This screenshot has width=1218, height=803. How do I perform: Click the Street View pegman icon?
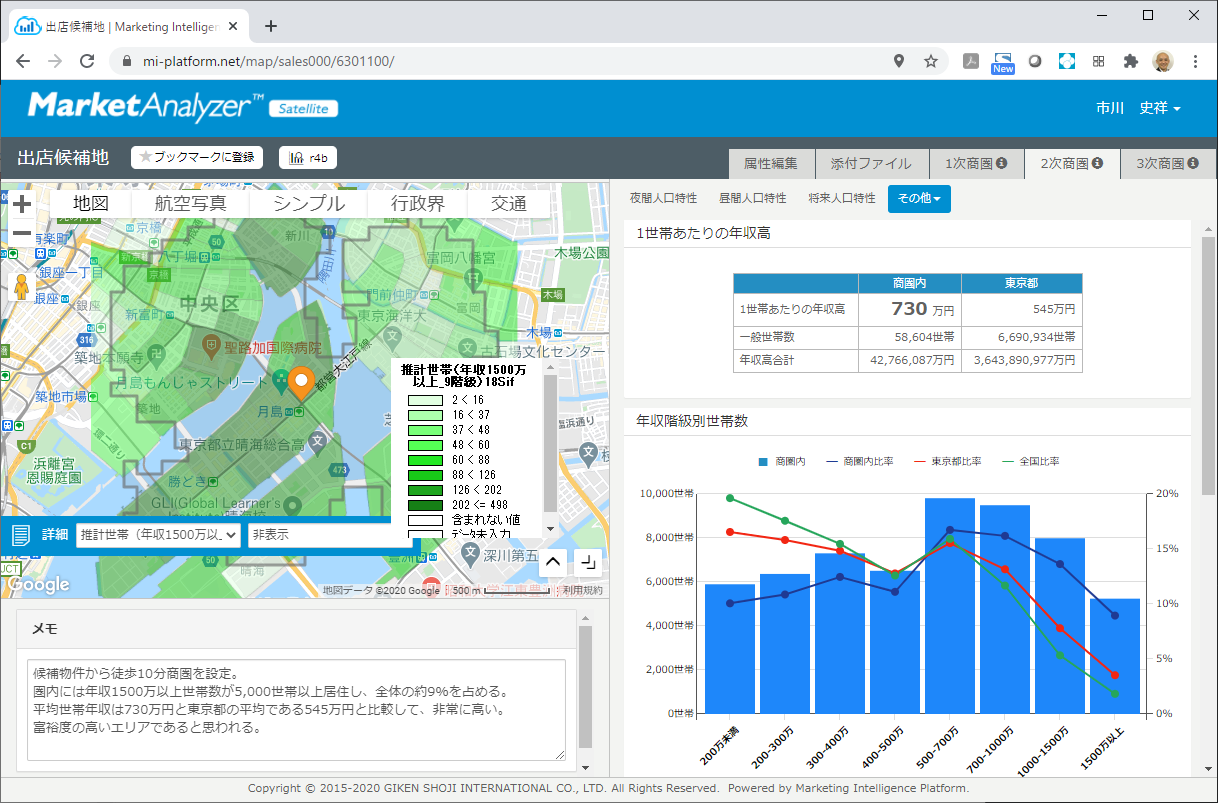pyautogui.click(x=22, y=286)
